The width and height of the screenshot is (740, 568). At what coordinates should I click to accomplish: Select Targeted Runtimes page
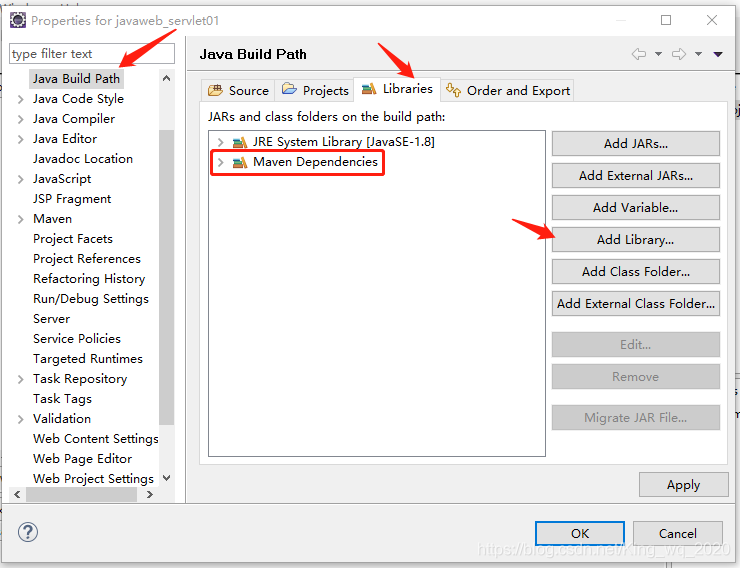coord(88,359)
